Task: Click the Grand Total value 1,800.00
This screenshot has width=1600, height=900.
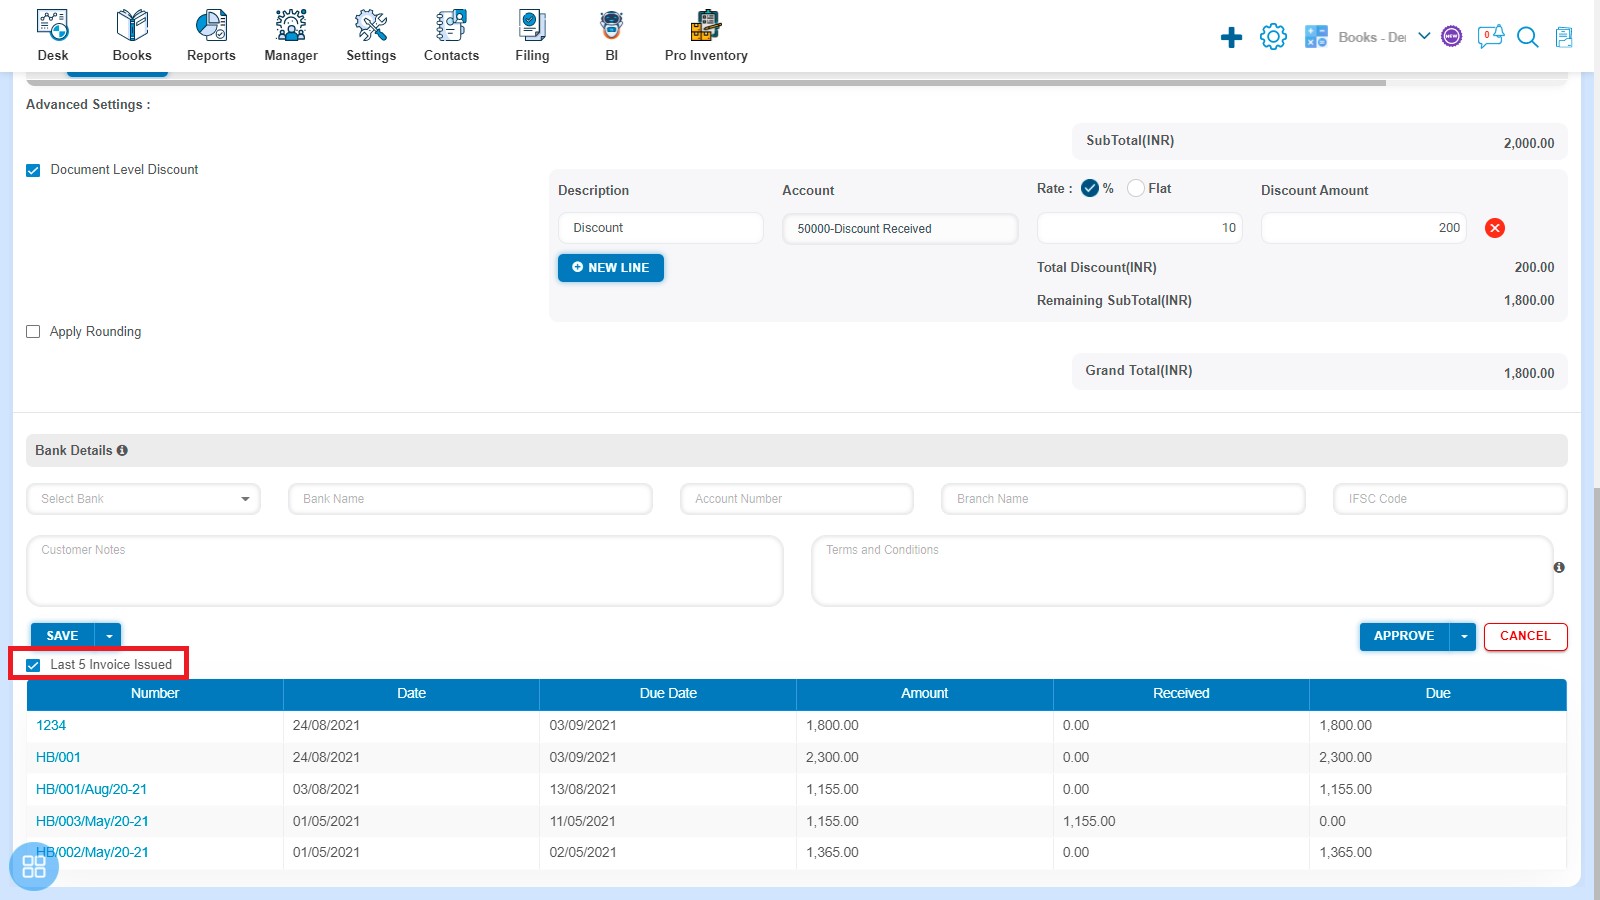Action: coord(1529,373)
